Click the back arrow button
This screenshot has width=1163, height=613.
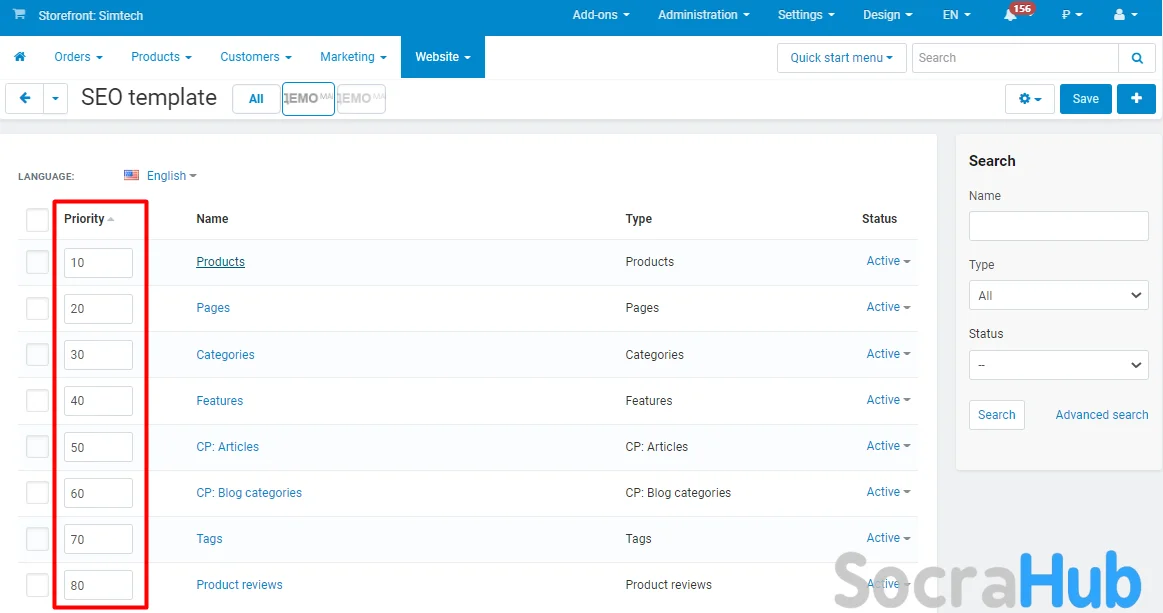pyautogui.click(x=25, y=98)
